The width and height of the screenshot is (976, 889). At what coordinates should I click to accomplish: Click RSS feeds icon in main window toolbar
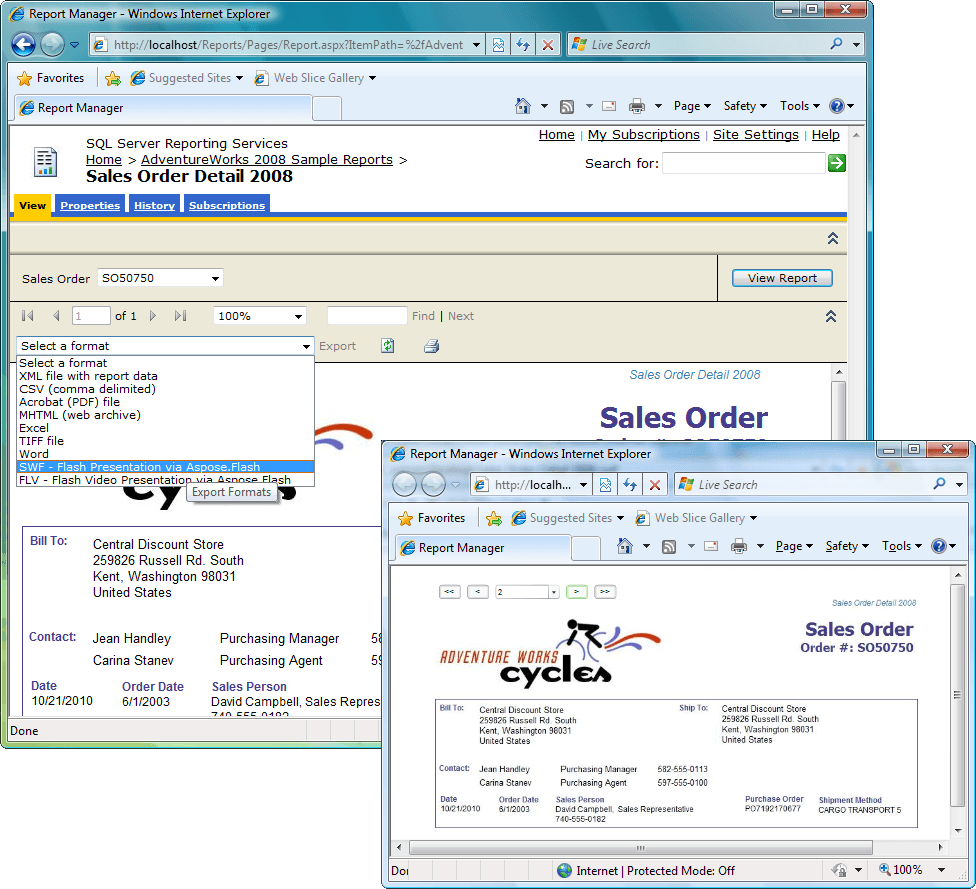[567, 106]
